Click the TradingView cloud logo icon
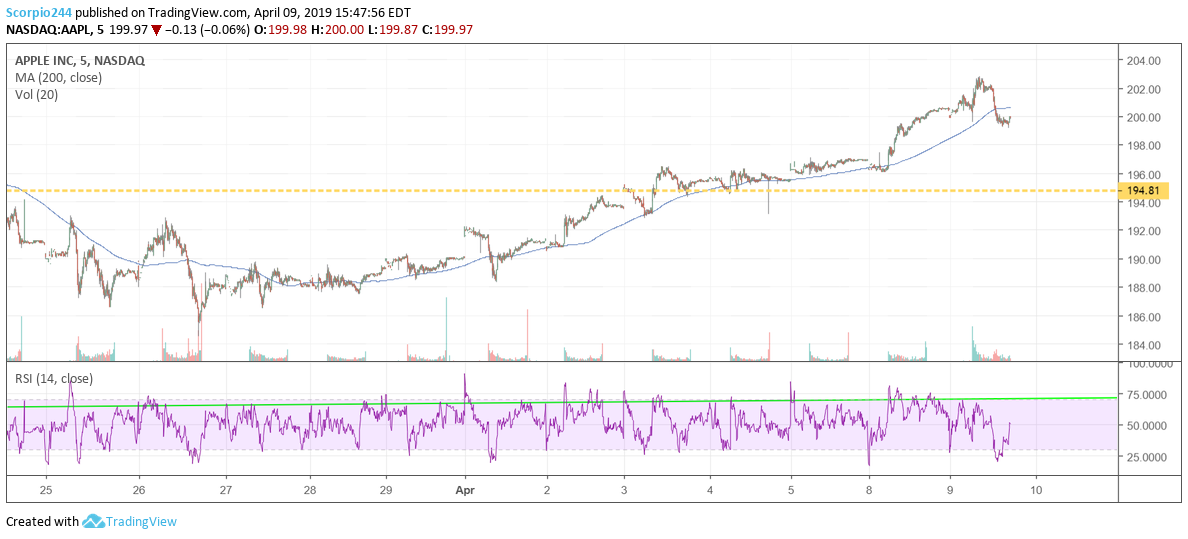The width and height of the screenshot is (1188, 539). click(x=92, y=522)
